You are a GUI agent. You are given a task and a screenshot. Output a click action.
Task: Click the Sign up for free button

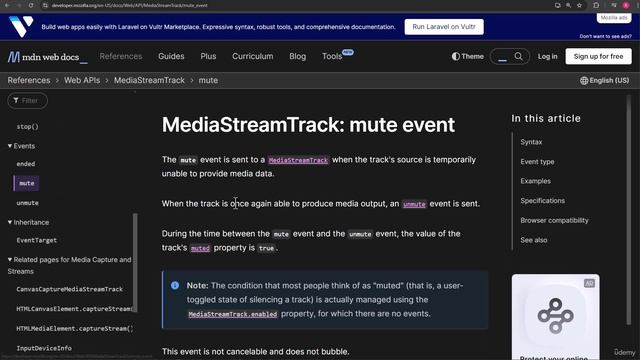598,56
